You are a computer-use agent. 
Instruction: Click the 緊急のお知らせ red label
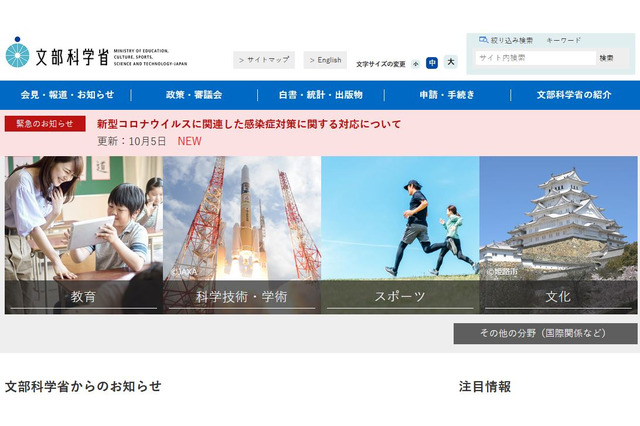point(45,124)
